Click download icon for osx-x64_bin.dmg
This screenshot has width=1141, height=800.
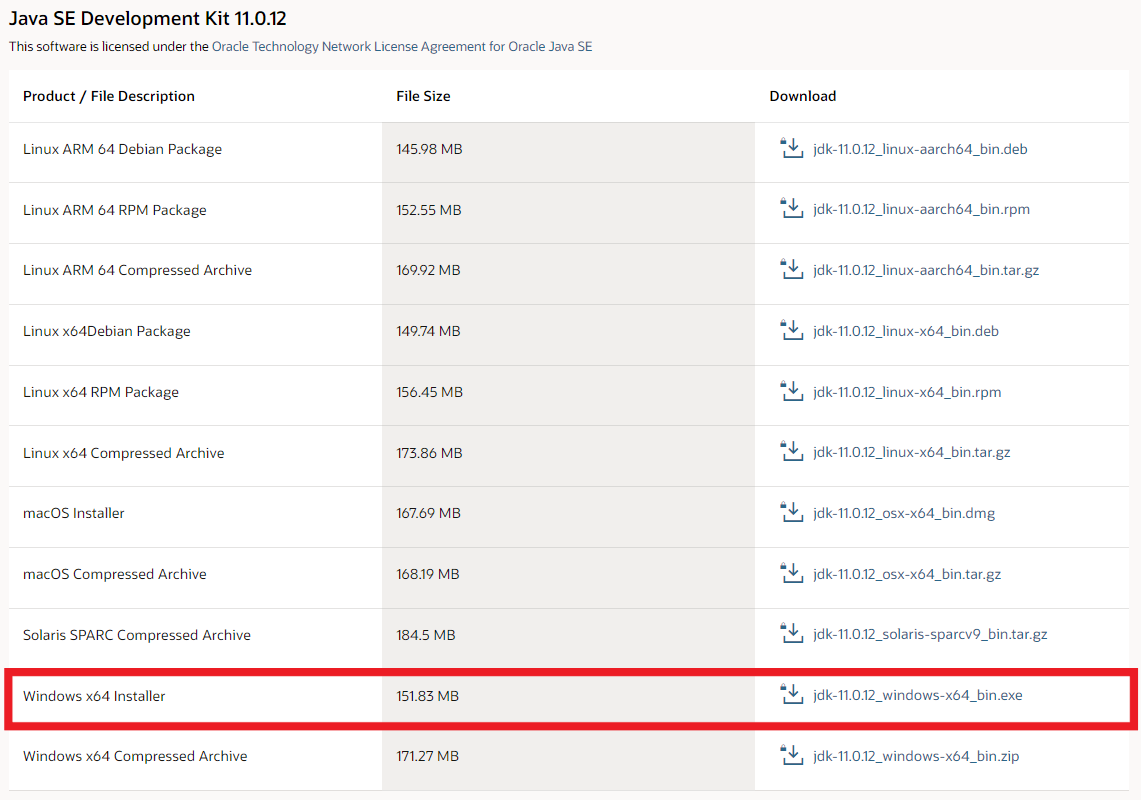pos(791,512)
